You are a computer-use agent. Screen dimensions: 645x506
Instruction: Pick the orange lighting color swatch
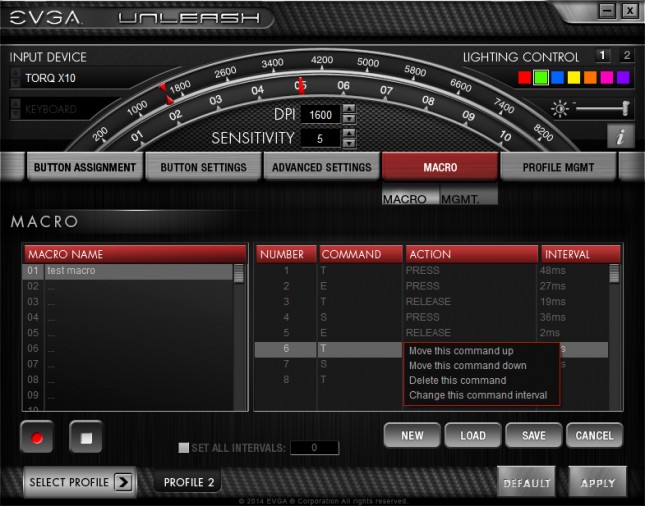(590, 77)
